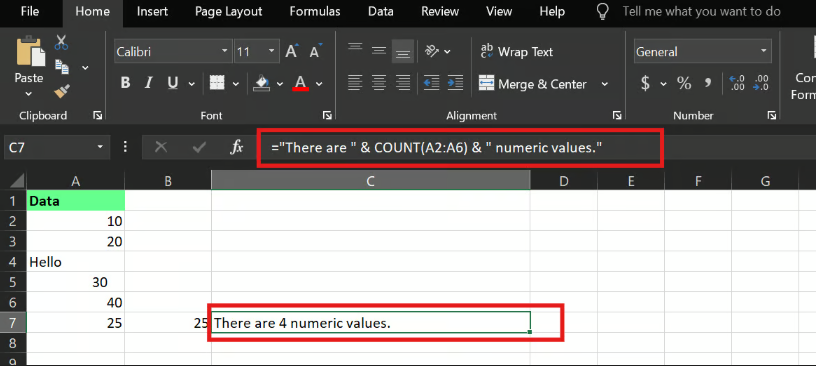
Task: Apply comma style
Action: point(708,83)
